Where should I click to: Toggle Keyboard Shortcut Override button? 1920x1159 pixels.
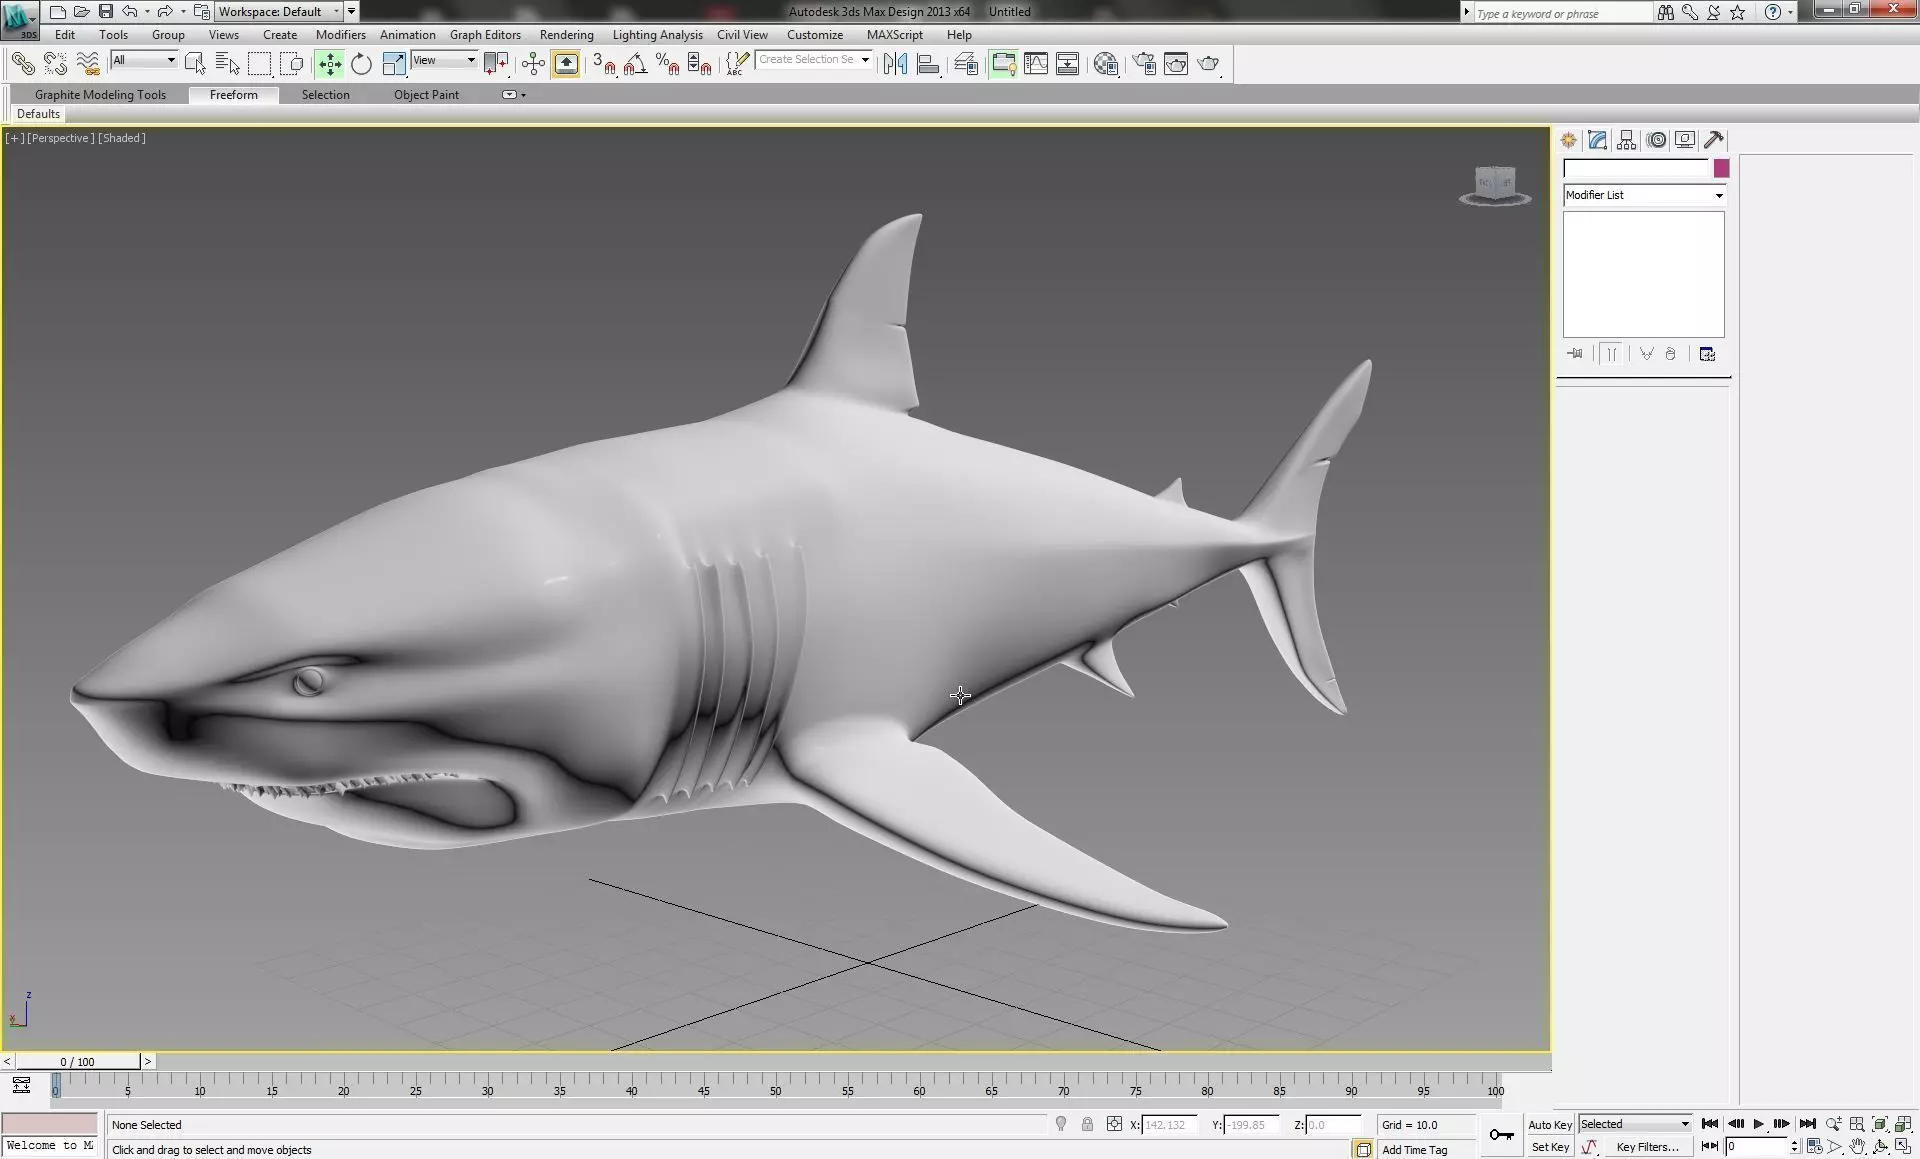[566, 64]
